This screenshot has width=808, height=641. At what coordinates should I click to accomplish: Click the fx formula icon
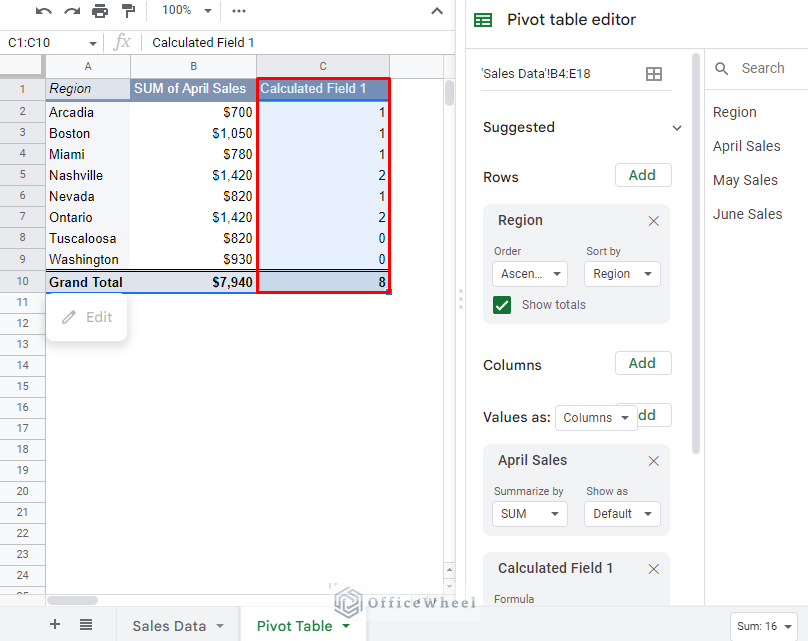click(x=121, y=42)
